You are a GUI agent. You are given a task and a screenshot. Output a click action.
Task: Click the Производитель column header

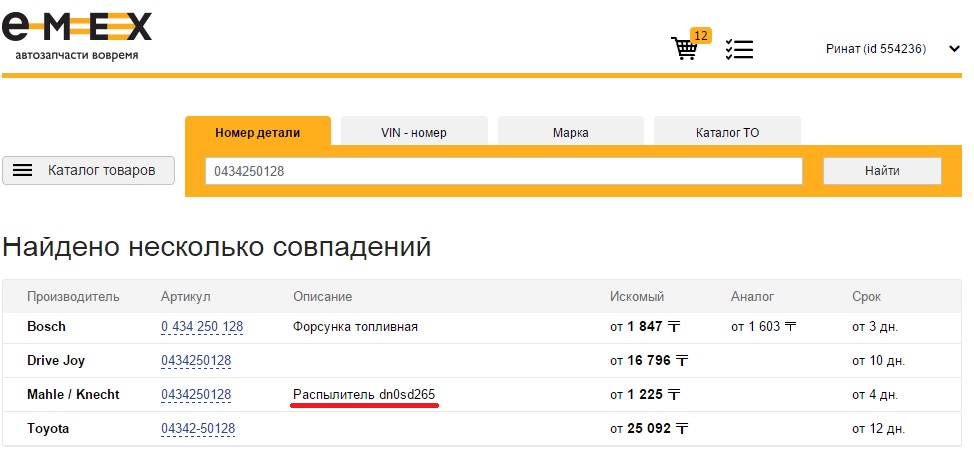[x=73, y=297]
